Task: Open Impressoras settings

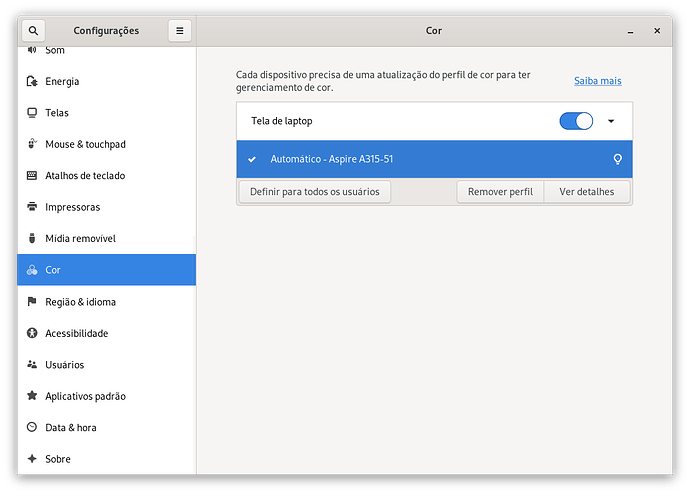Action: [x=106, y=207]
